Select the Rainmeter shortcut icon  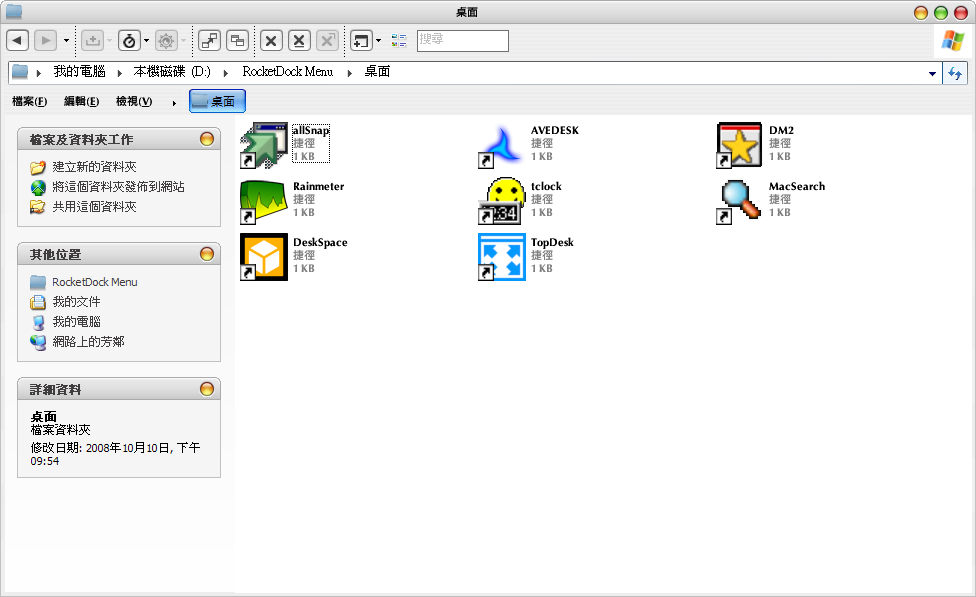[x=264, y=201]
